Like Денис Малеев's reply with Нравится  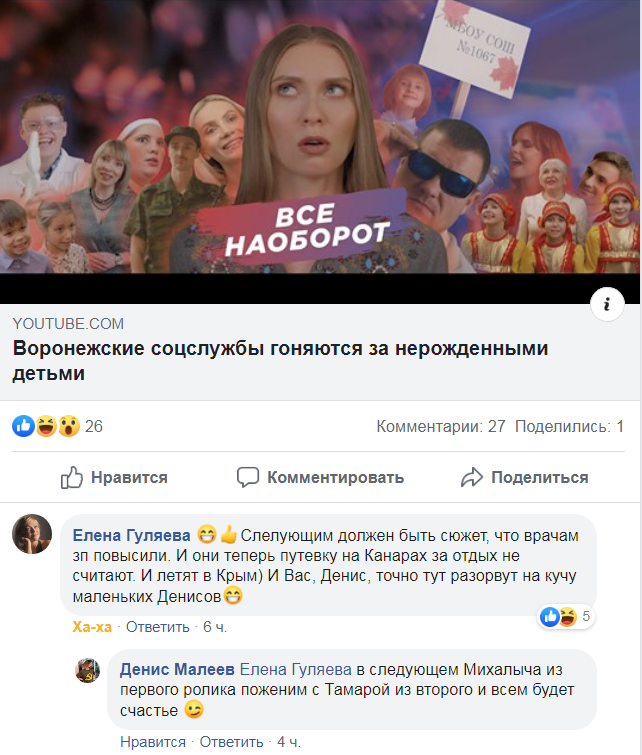(153, 742)
